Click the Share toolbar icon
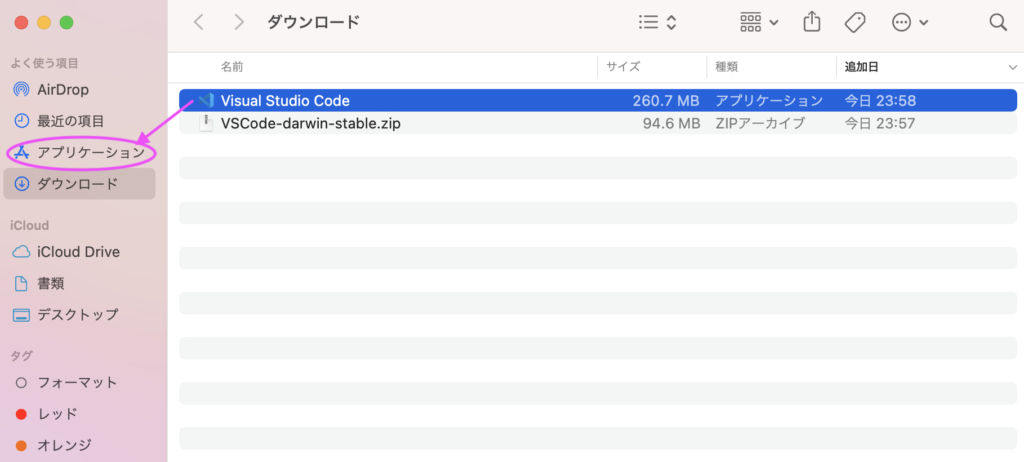Image resolution: width=1024 pixels, height=462 pixels. [x=811, y=23]
